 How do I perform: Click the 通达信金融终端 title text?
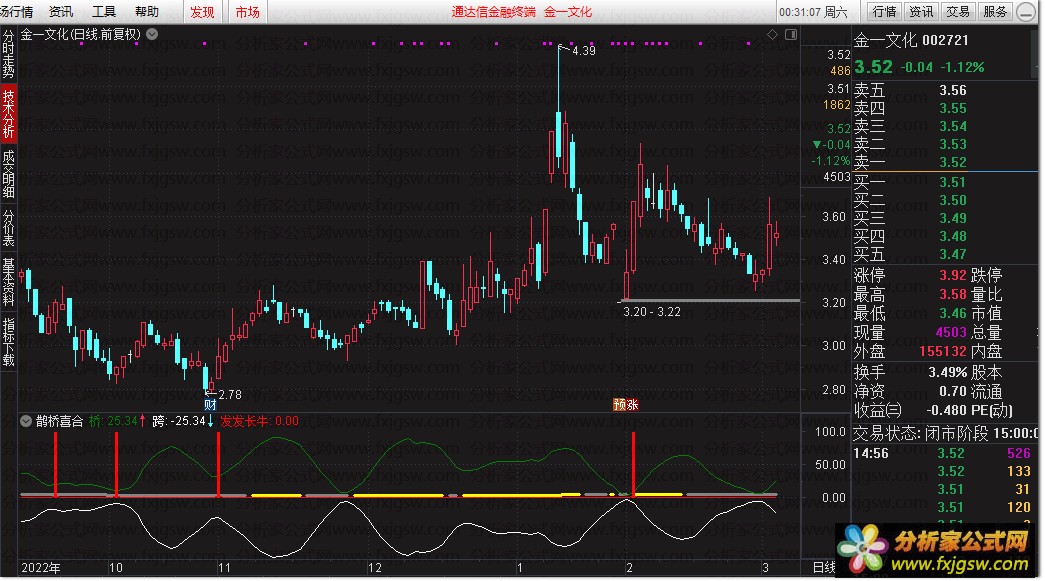pyautogui.click(x=493, y=12)
